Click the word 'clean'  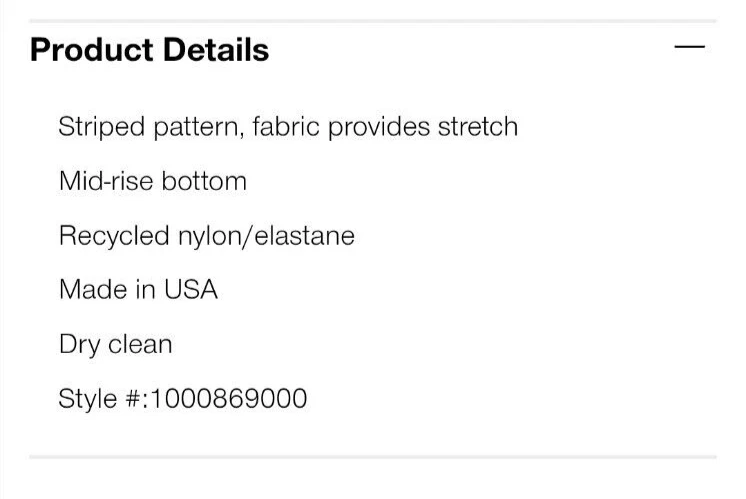point(139,344)
